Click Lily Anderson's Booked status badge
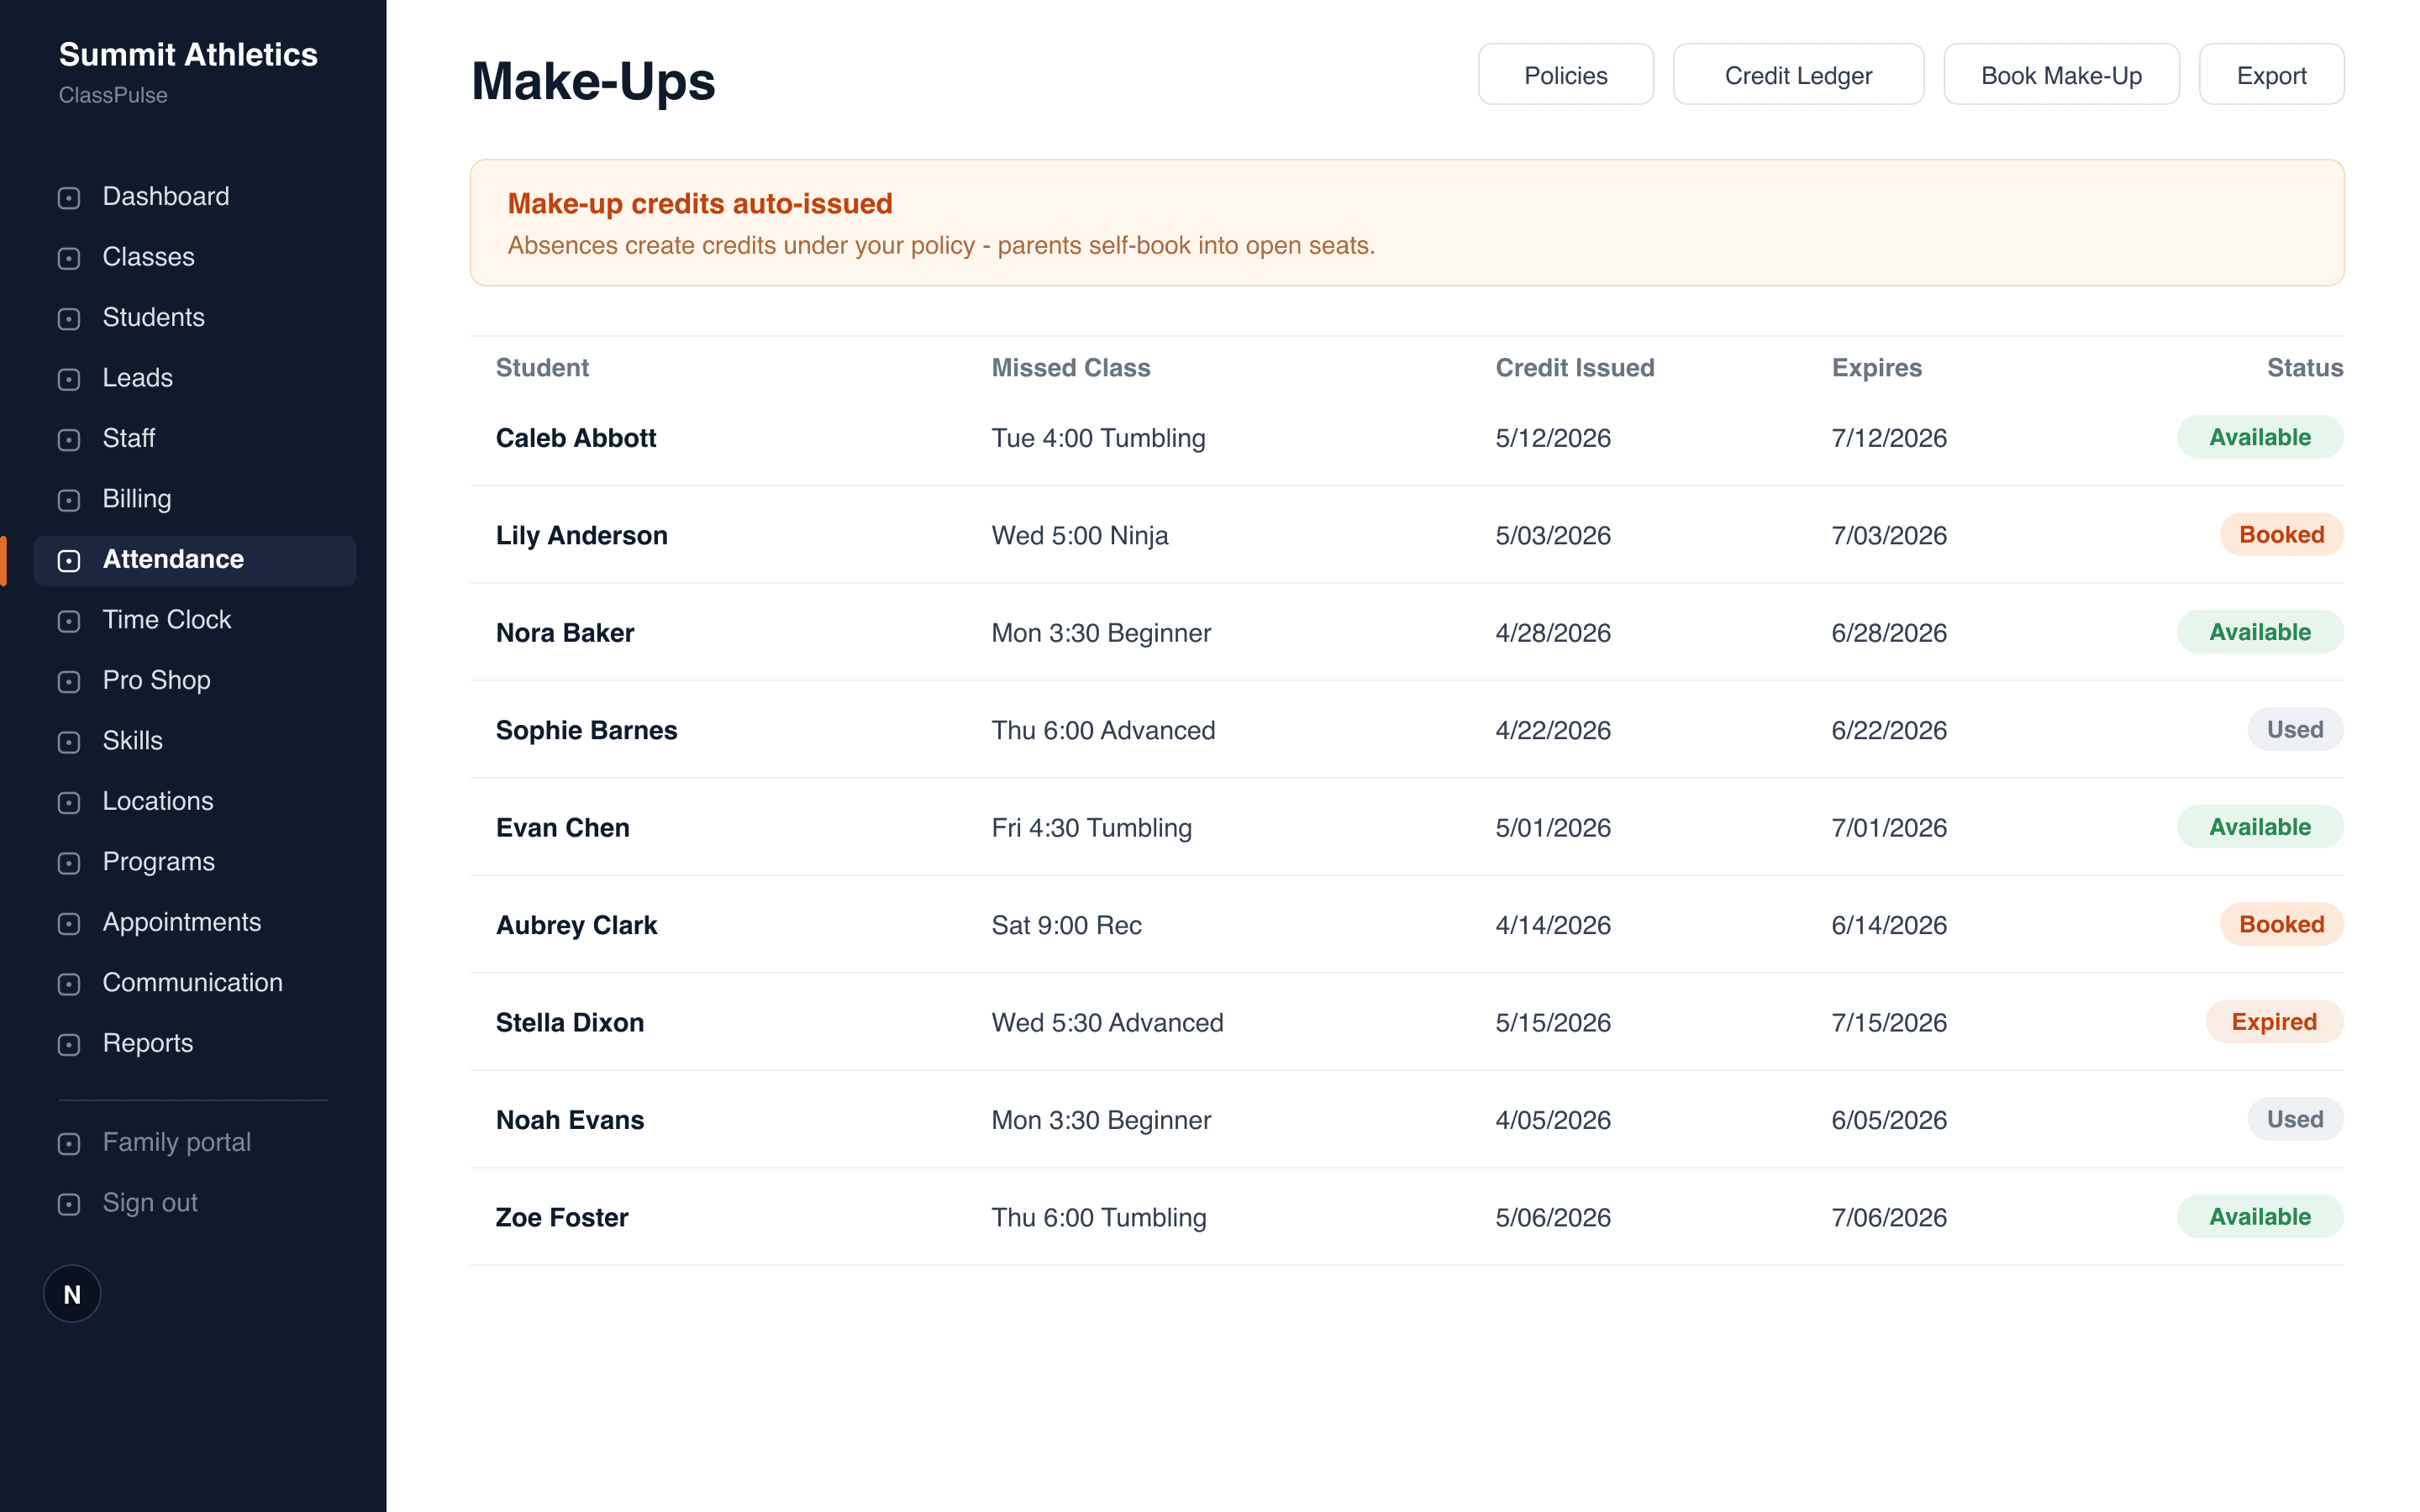Image resolution: width=2420 pixels, height=1512 pixels. [x=2281, y=534]
